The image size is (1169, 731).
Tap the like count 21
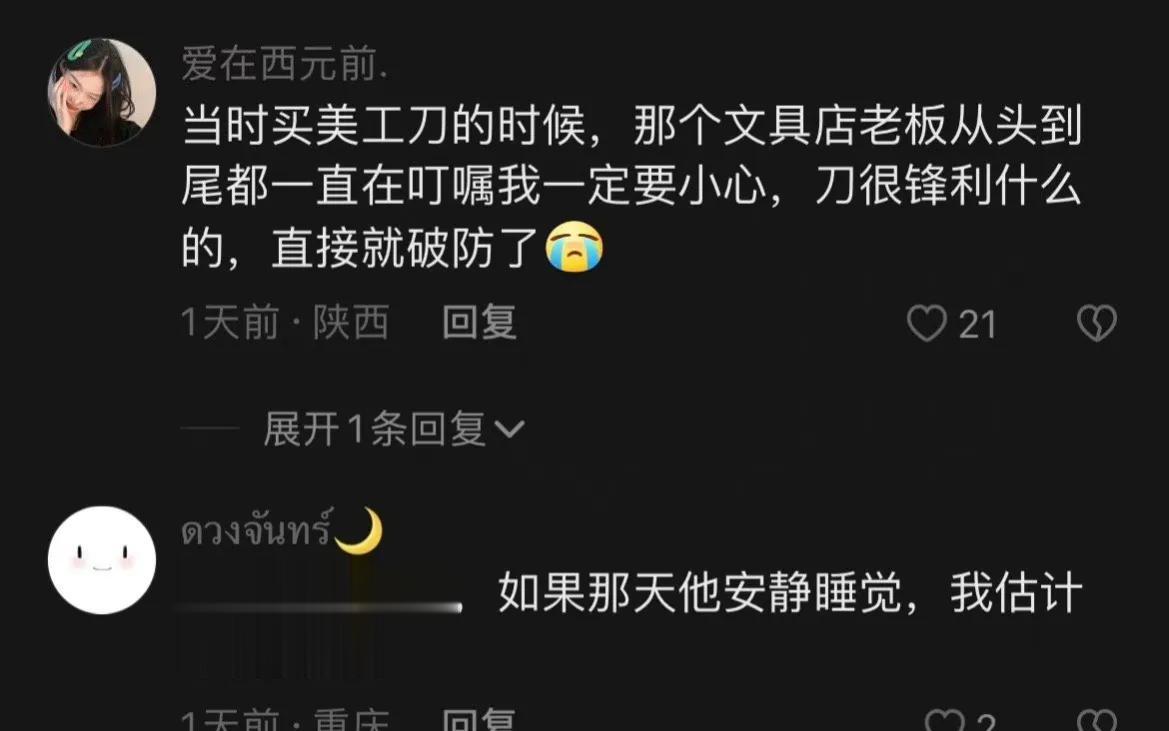click(977, 325)
